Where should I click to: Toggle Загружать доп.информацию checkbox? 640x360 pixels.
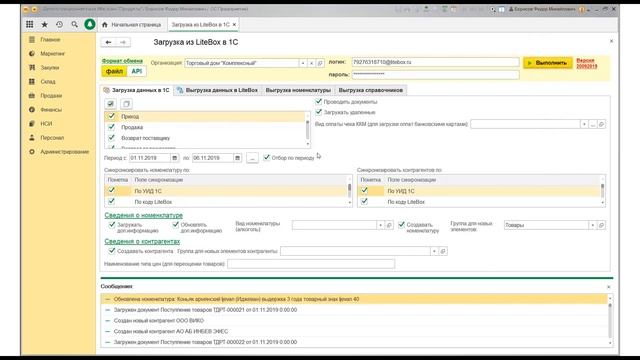(112, 224)
